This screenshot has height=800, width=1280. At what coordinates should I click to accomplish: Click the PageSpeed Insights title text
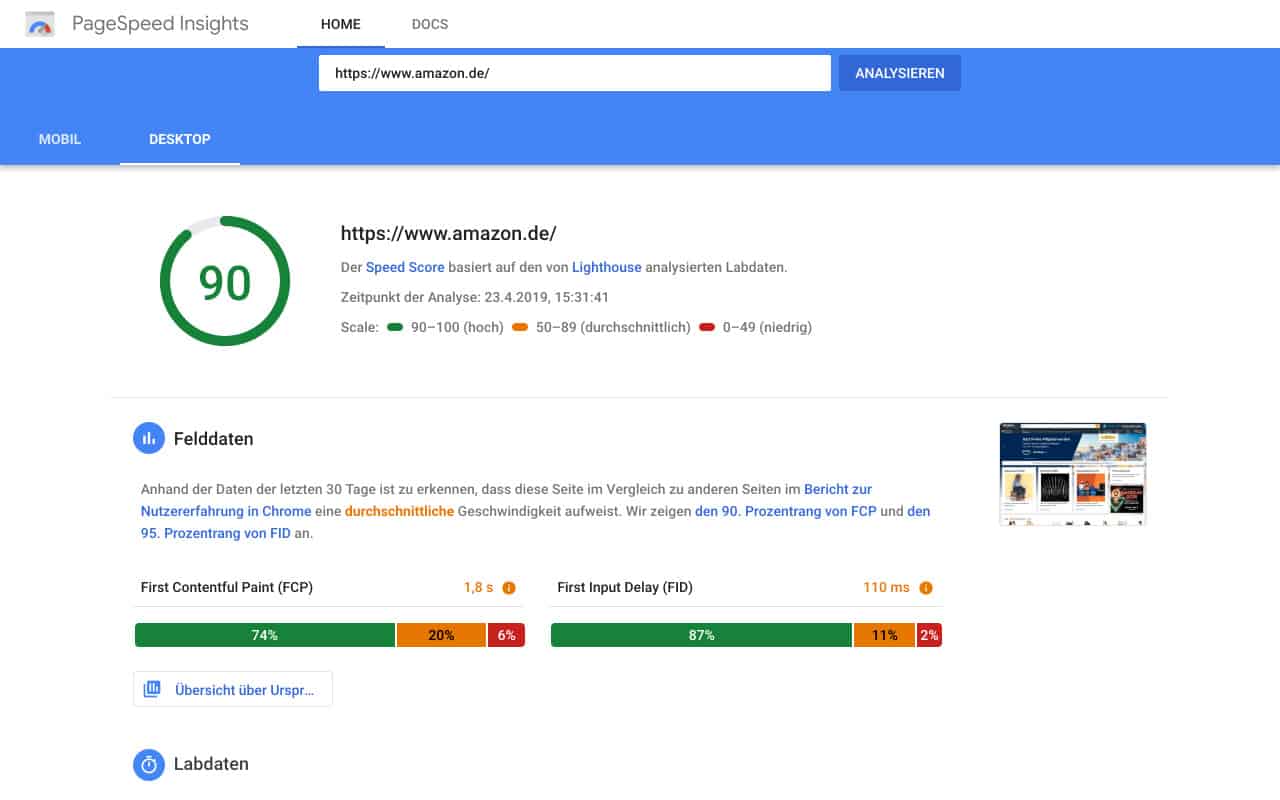click(160, 24)
